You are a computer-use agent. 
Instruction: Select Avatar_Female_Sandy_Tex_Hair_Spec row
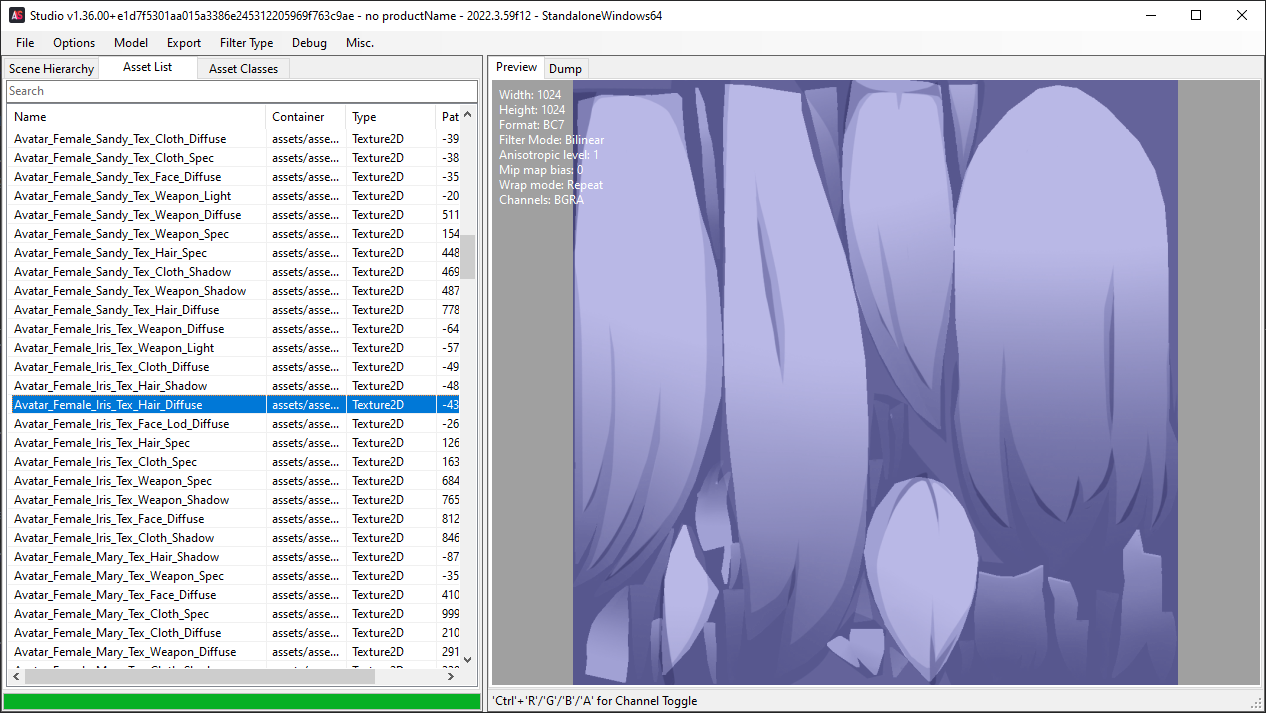coord(234,253)
